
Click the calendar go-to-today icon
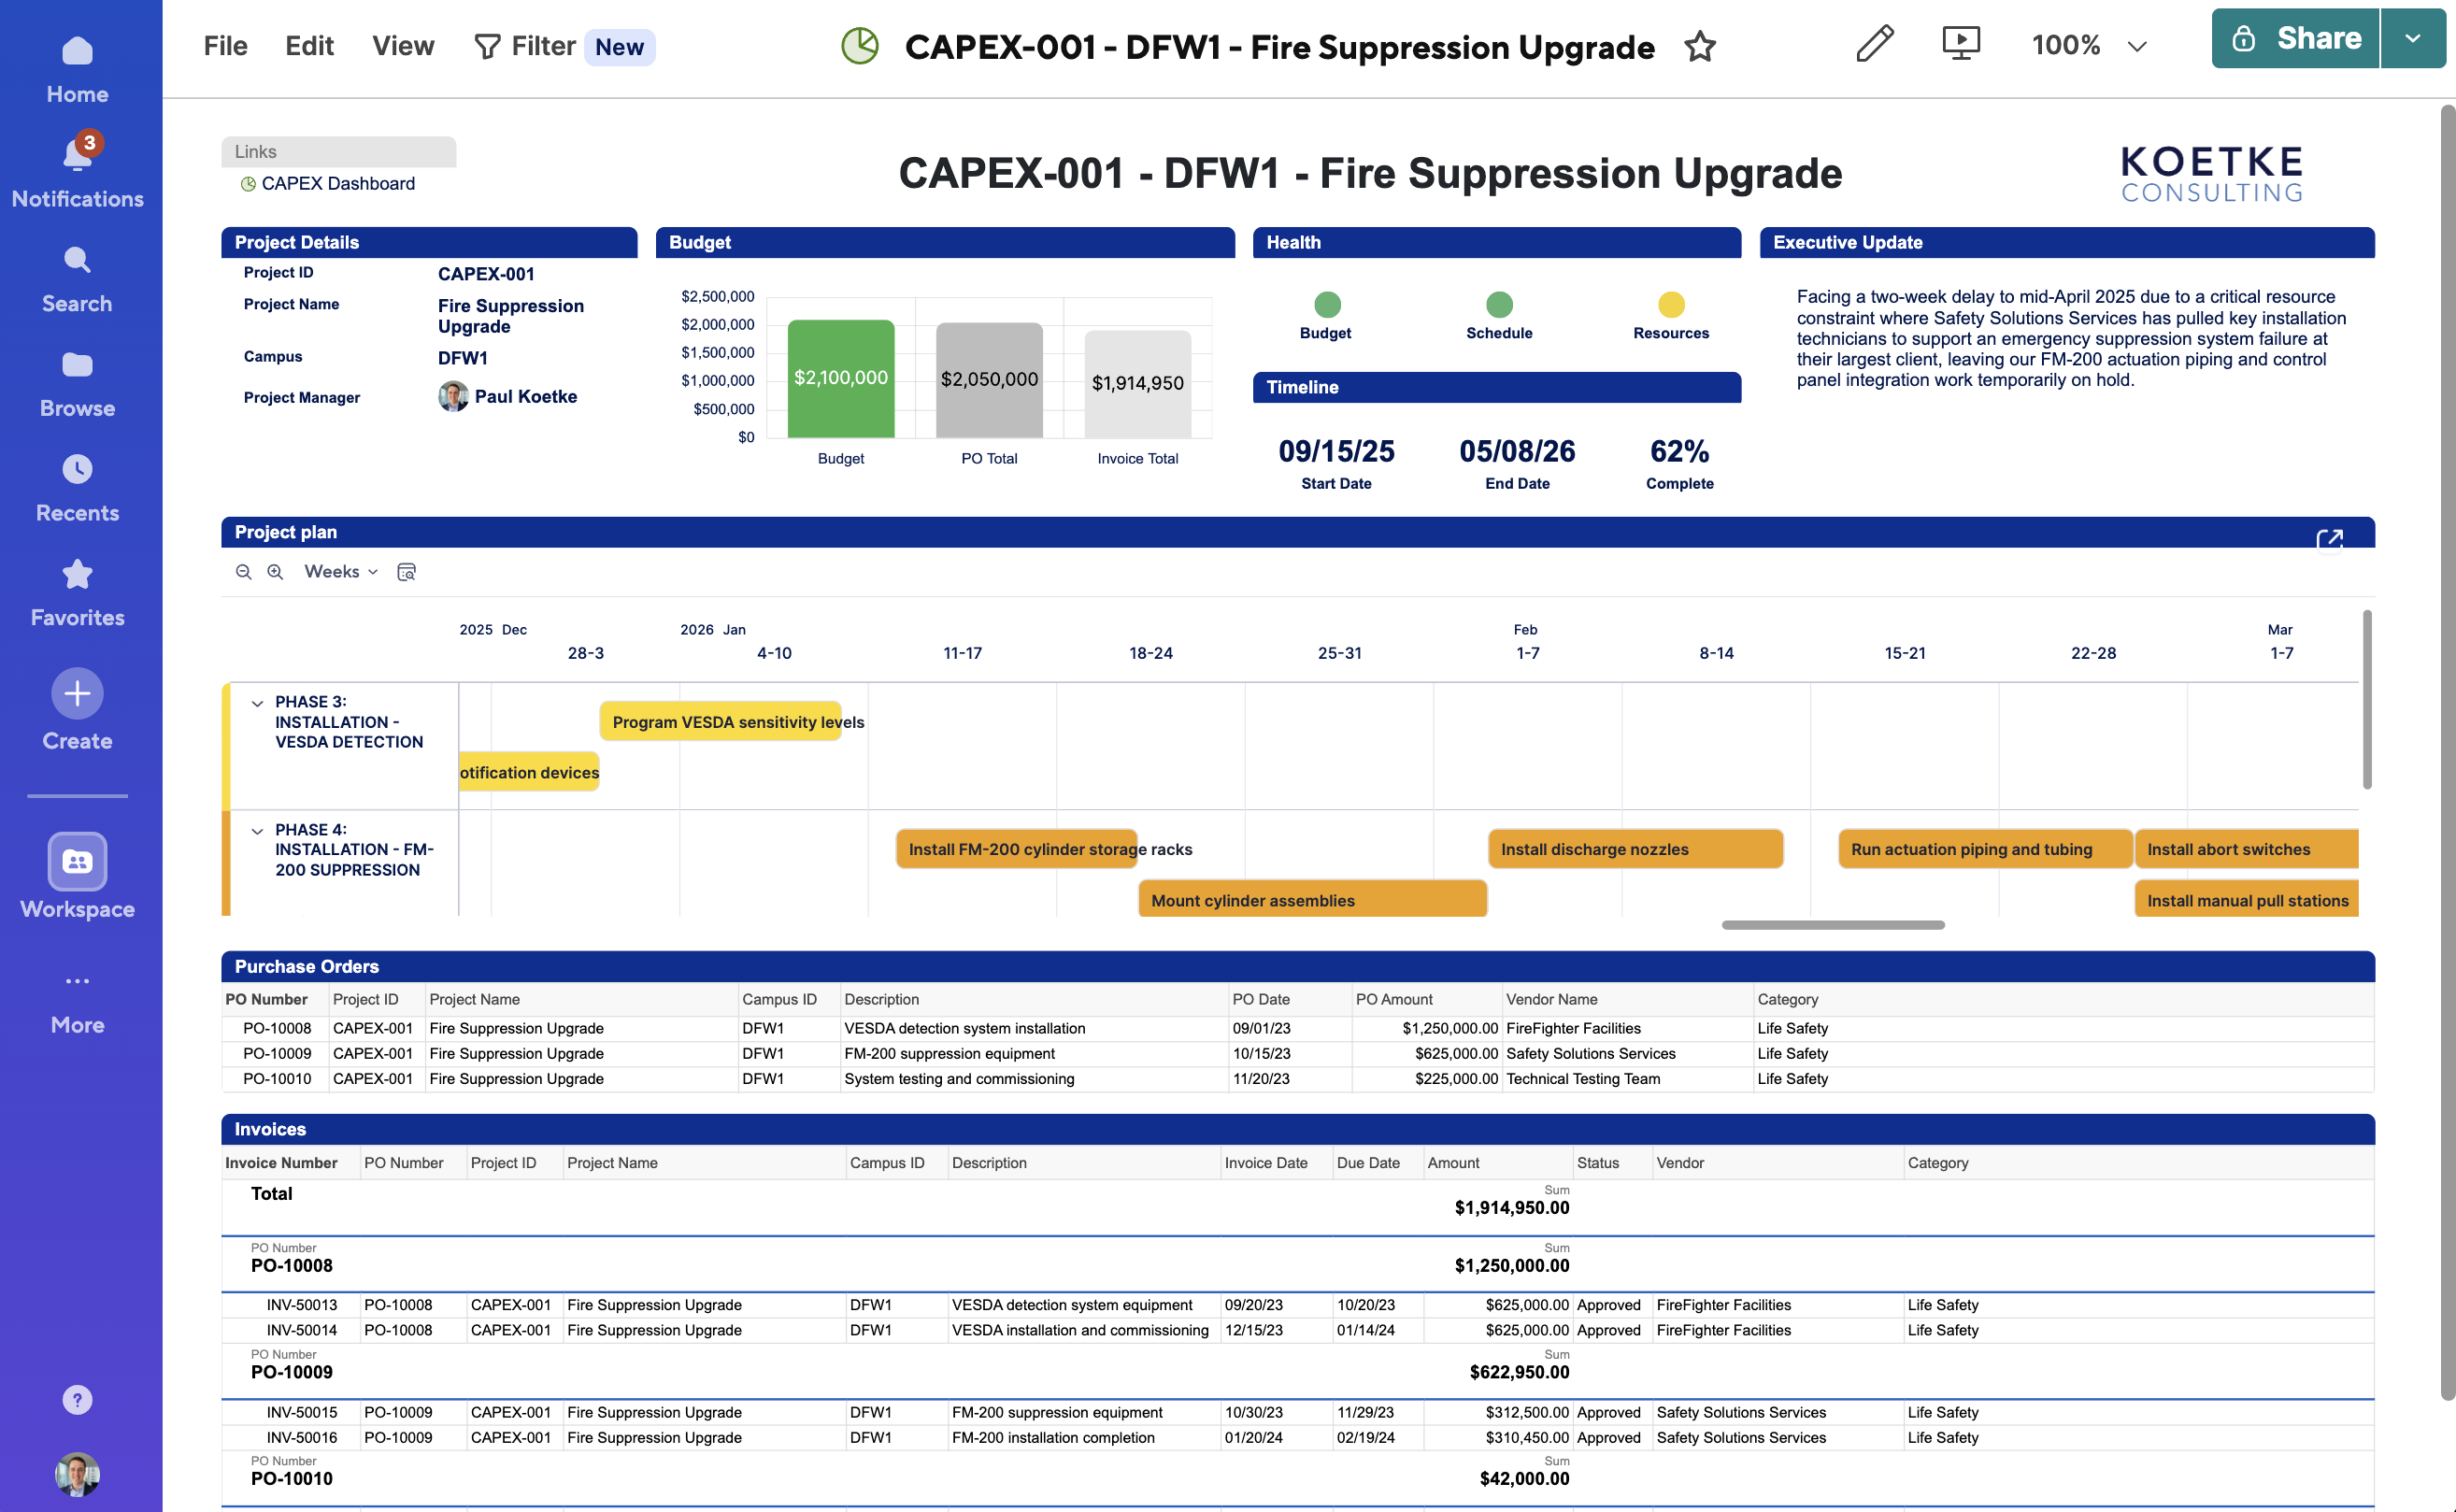(x=406, y=572)
